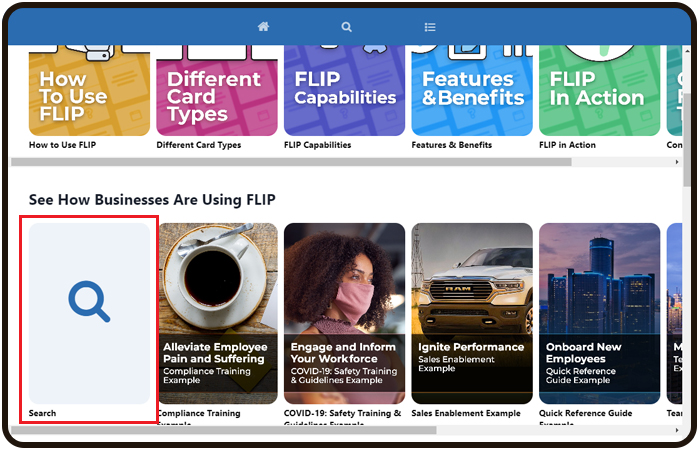Click the 'FLIP Capabilities' caption text

tap(317, 145)
